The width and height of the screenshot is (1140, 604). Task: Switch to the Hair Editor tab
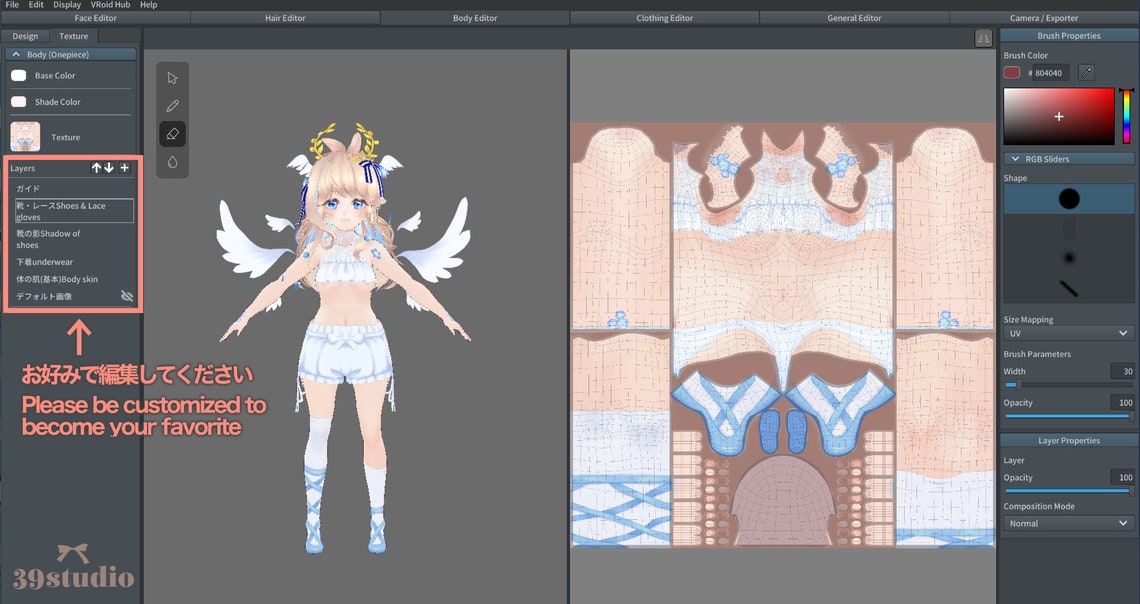(285, 17)
